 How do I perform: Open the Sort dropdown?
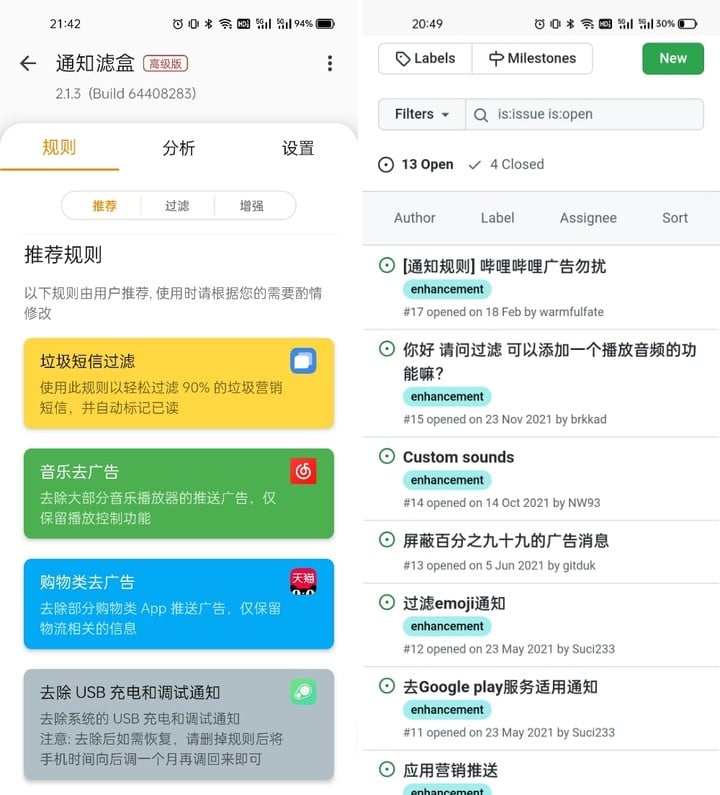pos(675,218)
